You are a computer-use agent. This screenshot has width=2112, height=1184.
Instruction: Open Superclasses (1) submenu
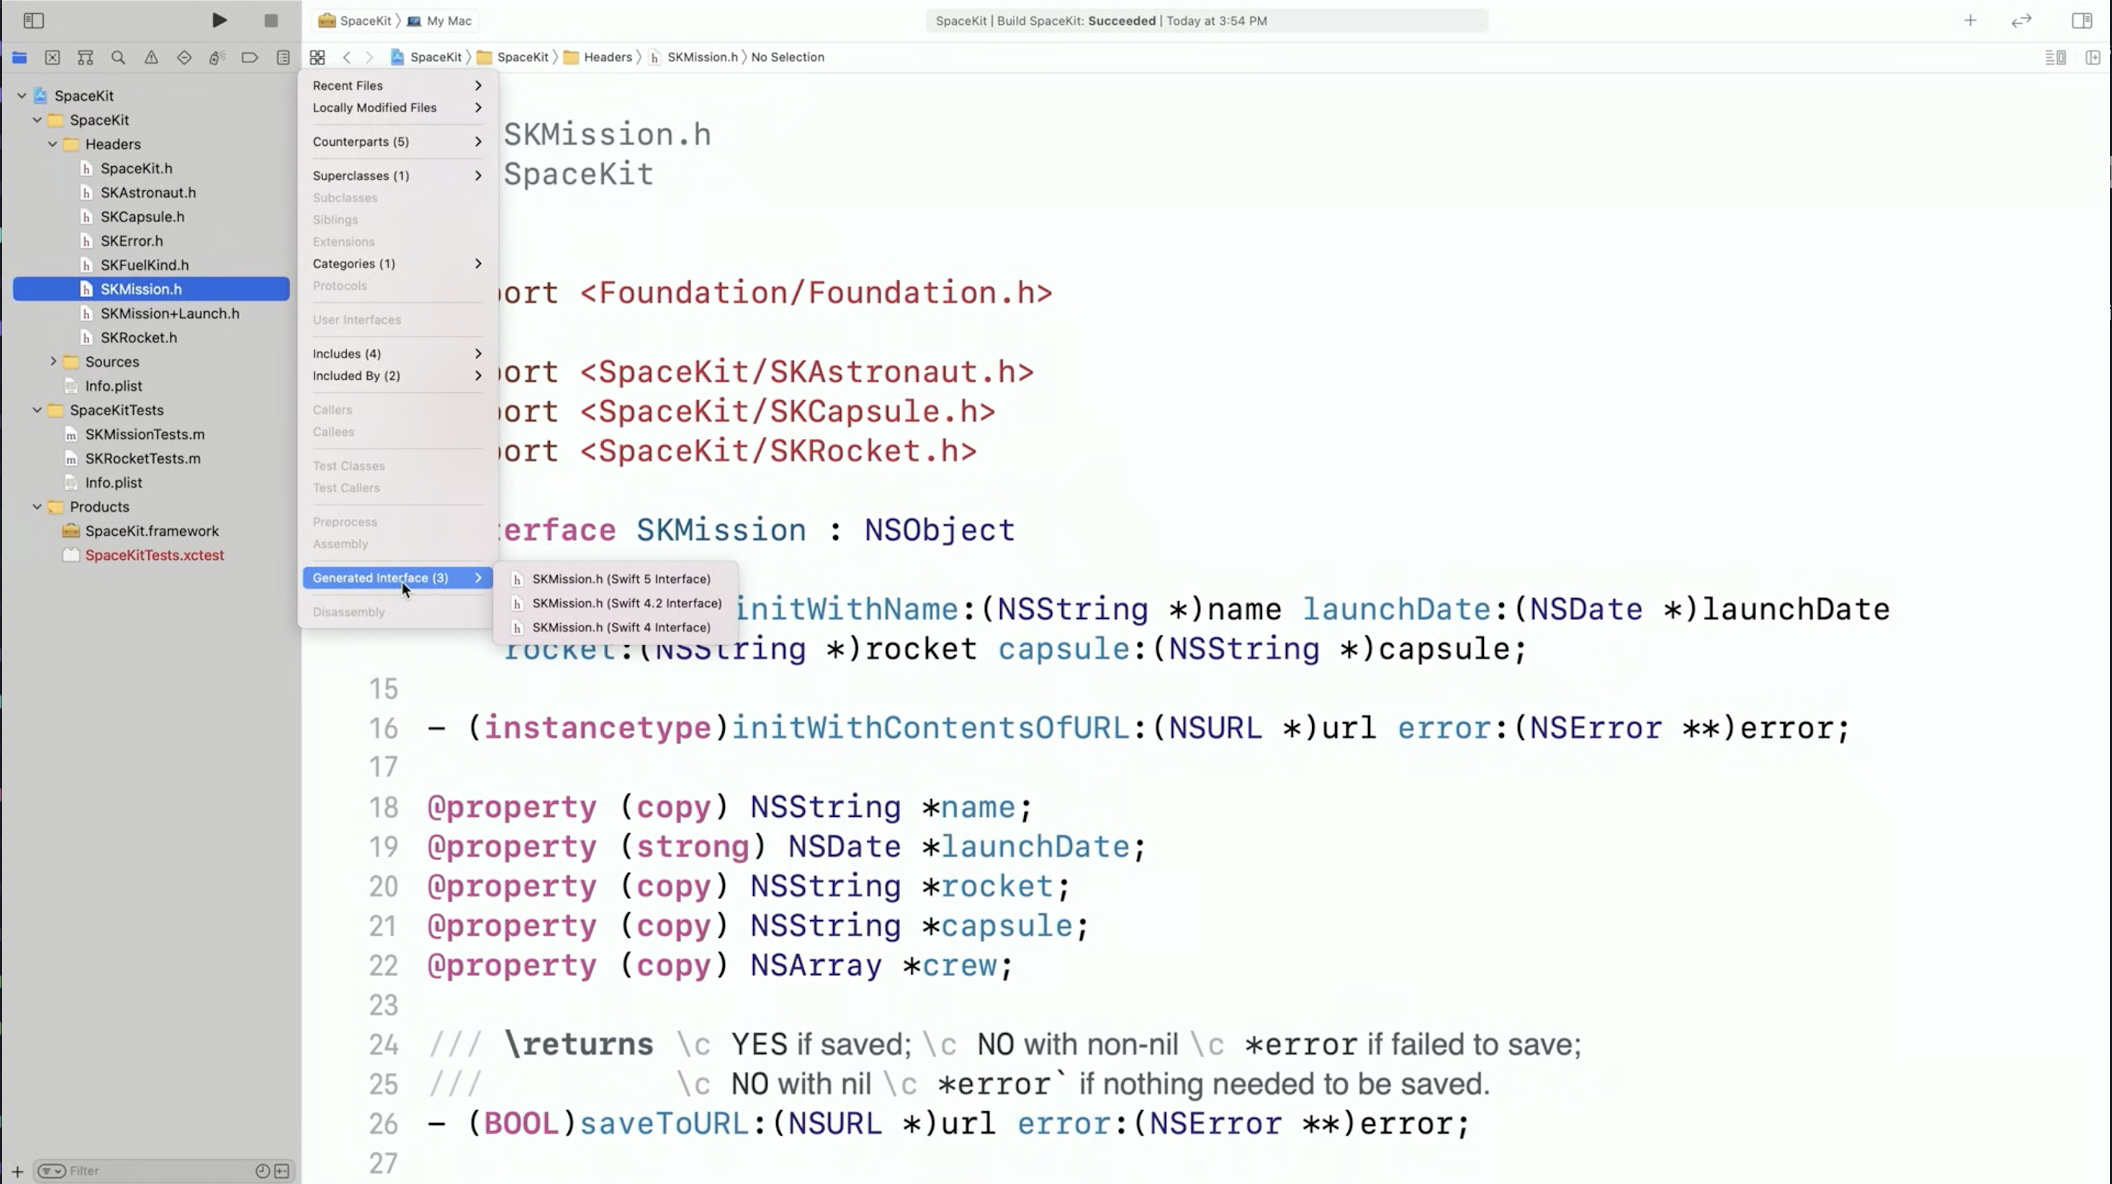coord(397,176)
